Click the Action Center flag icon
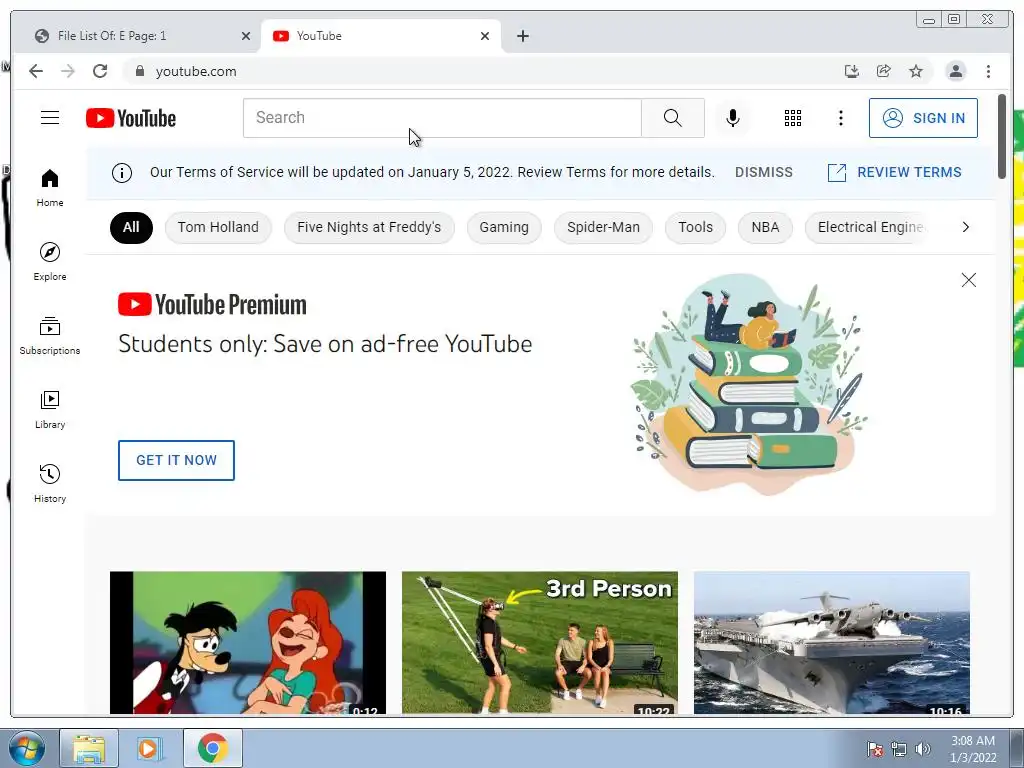 click(874, 749)
